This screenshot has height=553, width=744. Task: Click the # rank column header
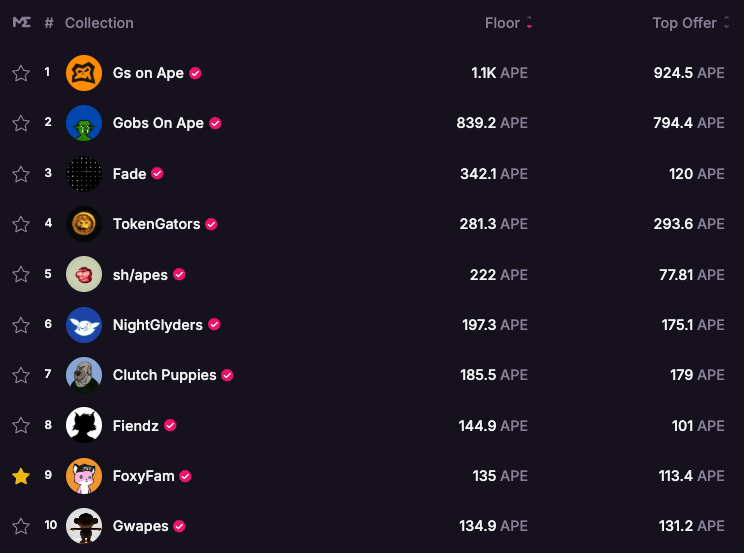coord(49,23)
